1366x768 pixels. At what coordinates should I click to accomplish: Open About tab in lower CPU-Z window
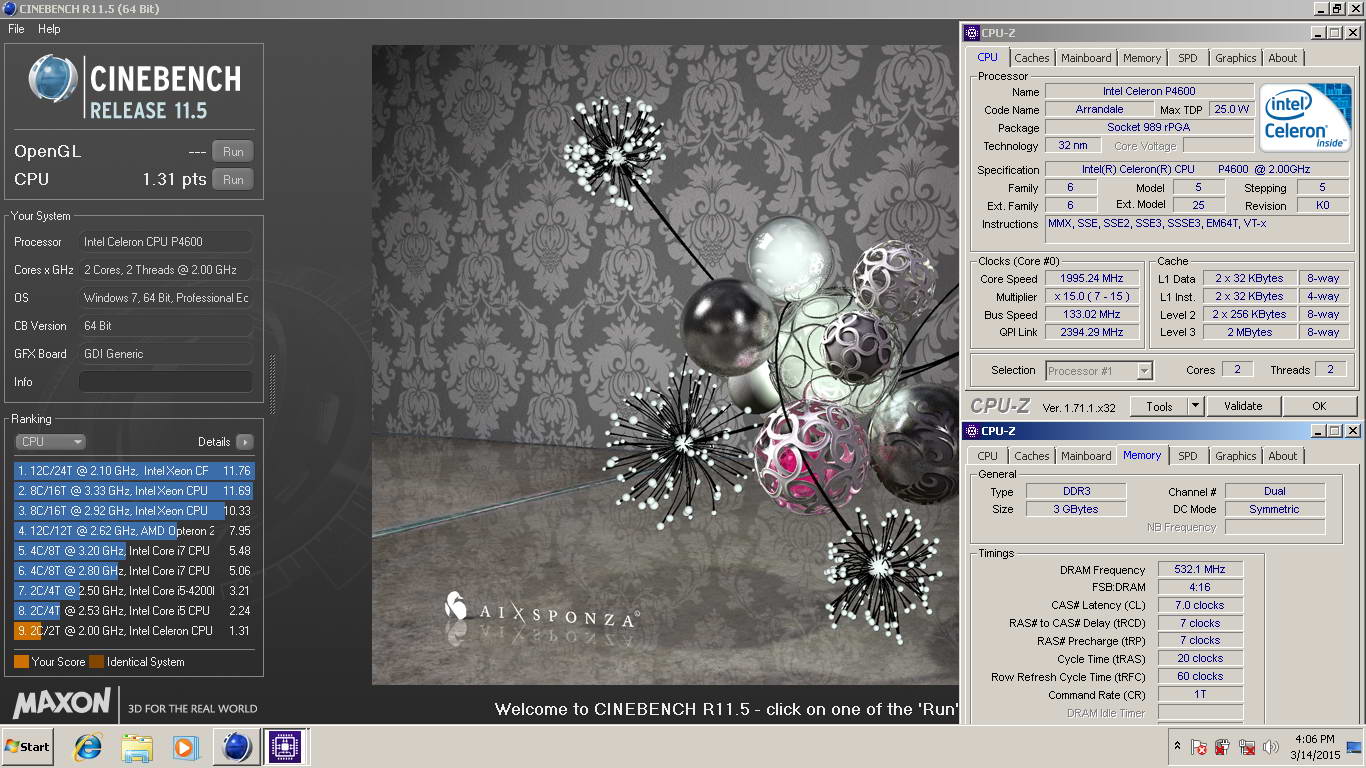1283,456
